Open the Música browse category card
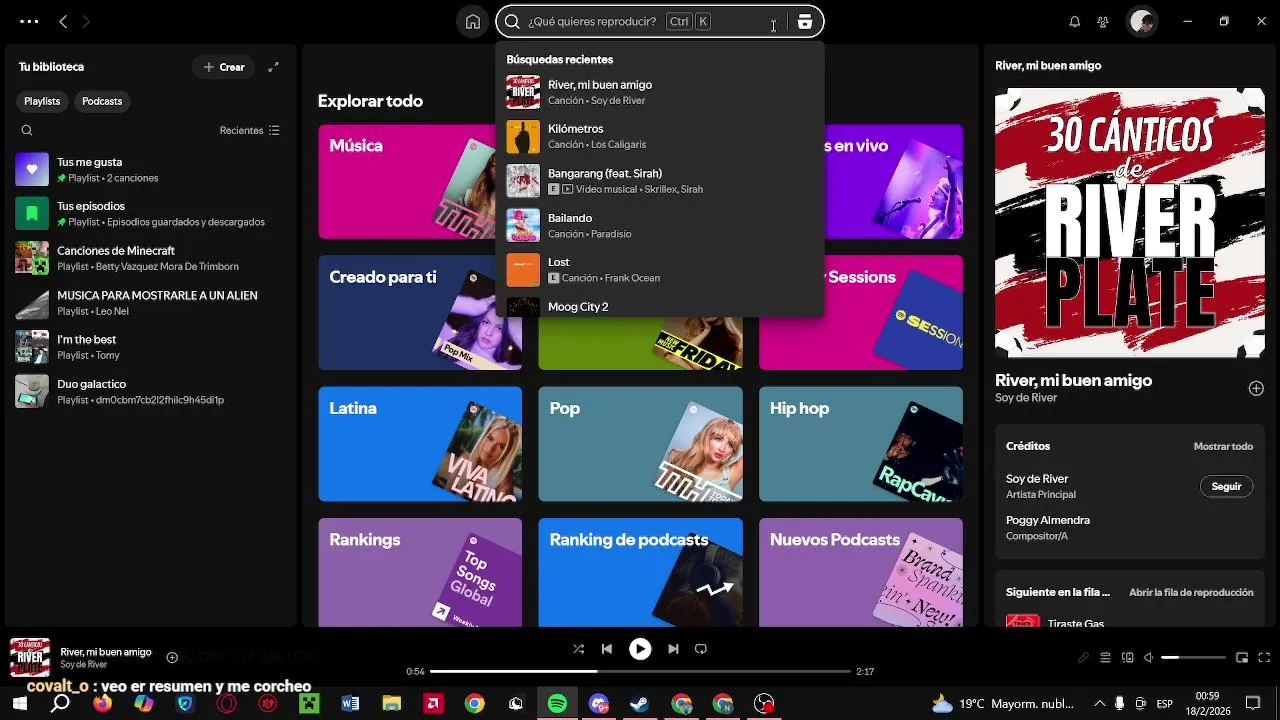Viewport: 1280px width, 720px height. (x=406, y=181)
